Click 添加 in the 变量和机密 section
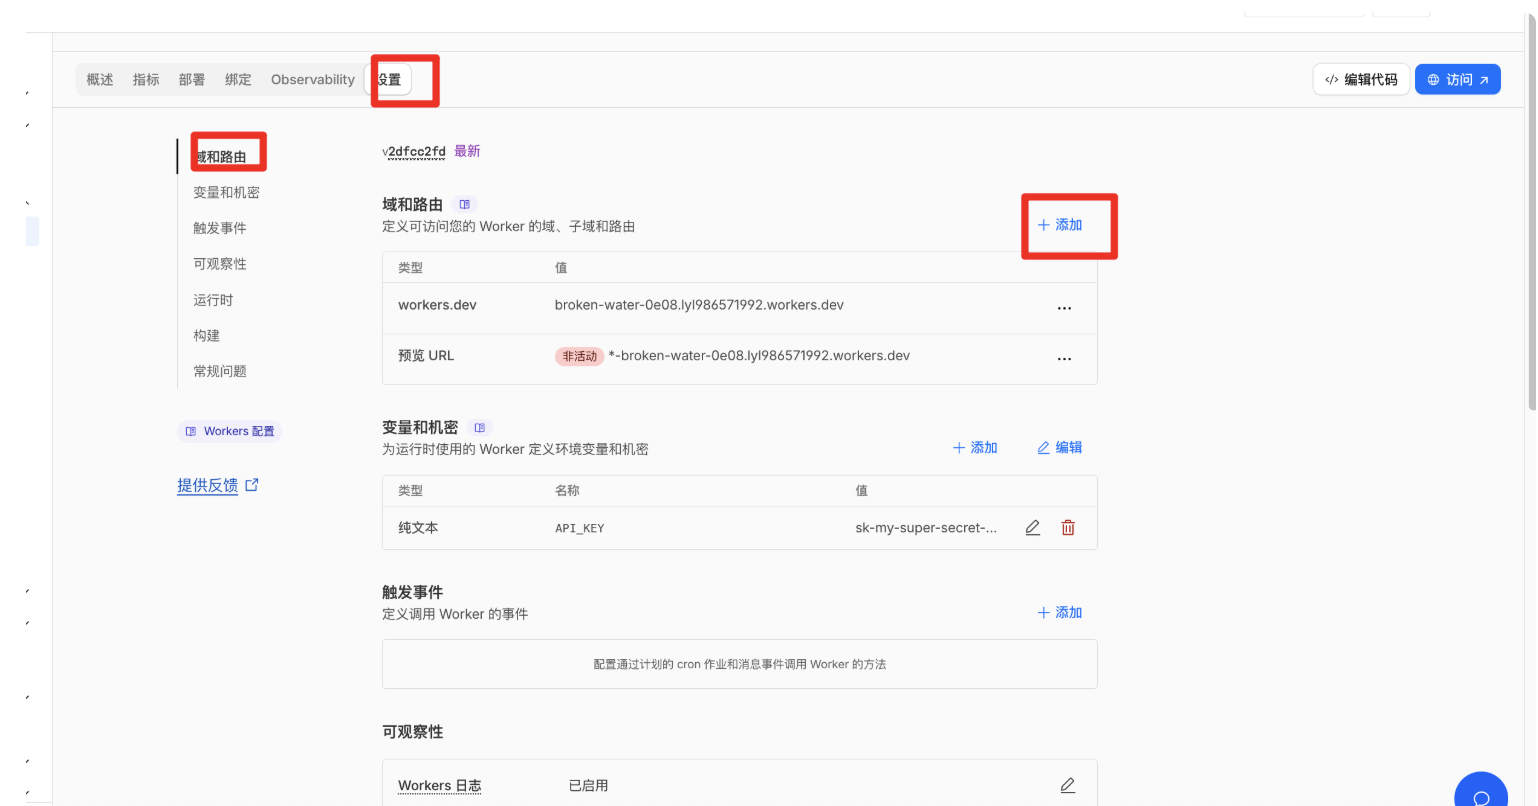This screenshot has height=806, width=1538. [975, 448]
